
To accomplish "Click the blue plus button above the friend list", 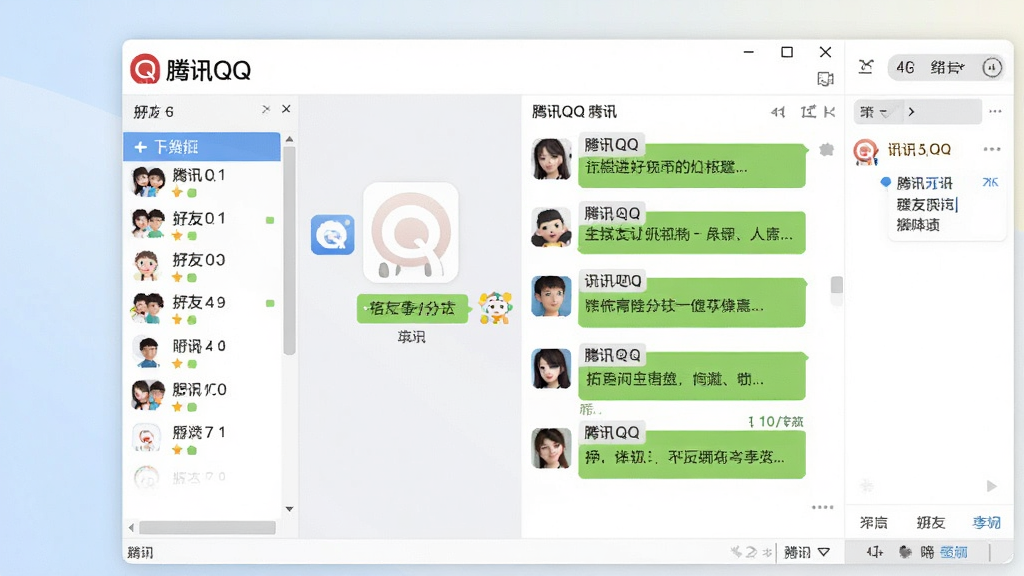I will (x=202, y=147).
